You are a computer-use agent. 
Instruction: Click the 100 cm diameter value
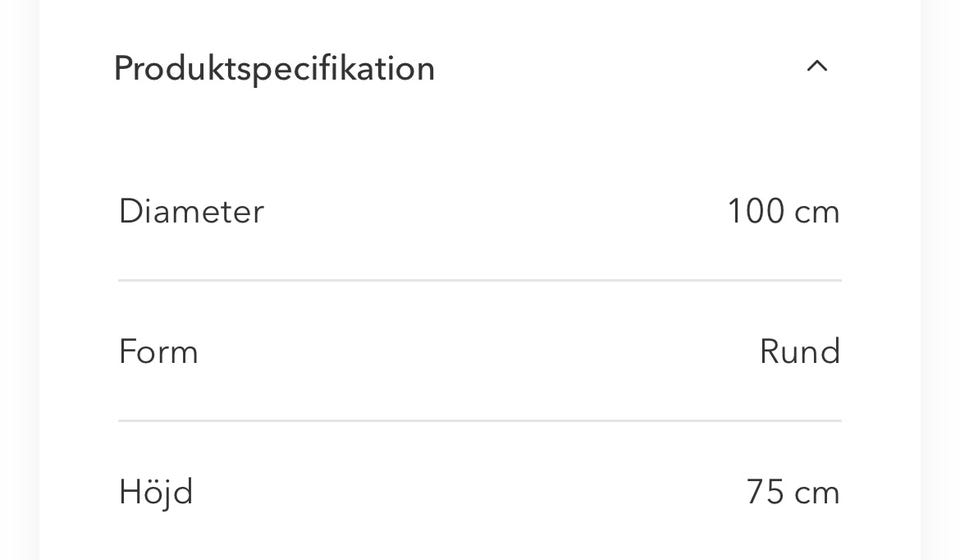tap(783, 212)
